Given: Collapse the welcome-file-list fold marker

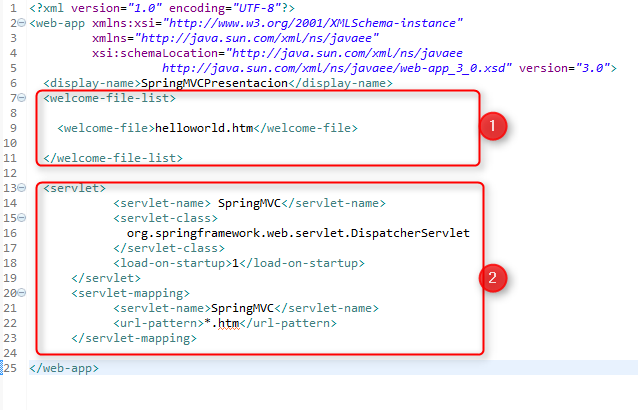Looking at the screenshot, I should [x=22, y=98].
